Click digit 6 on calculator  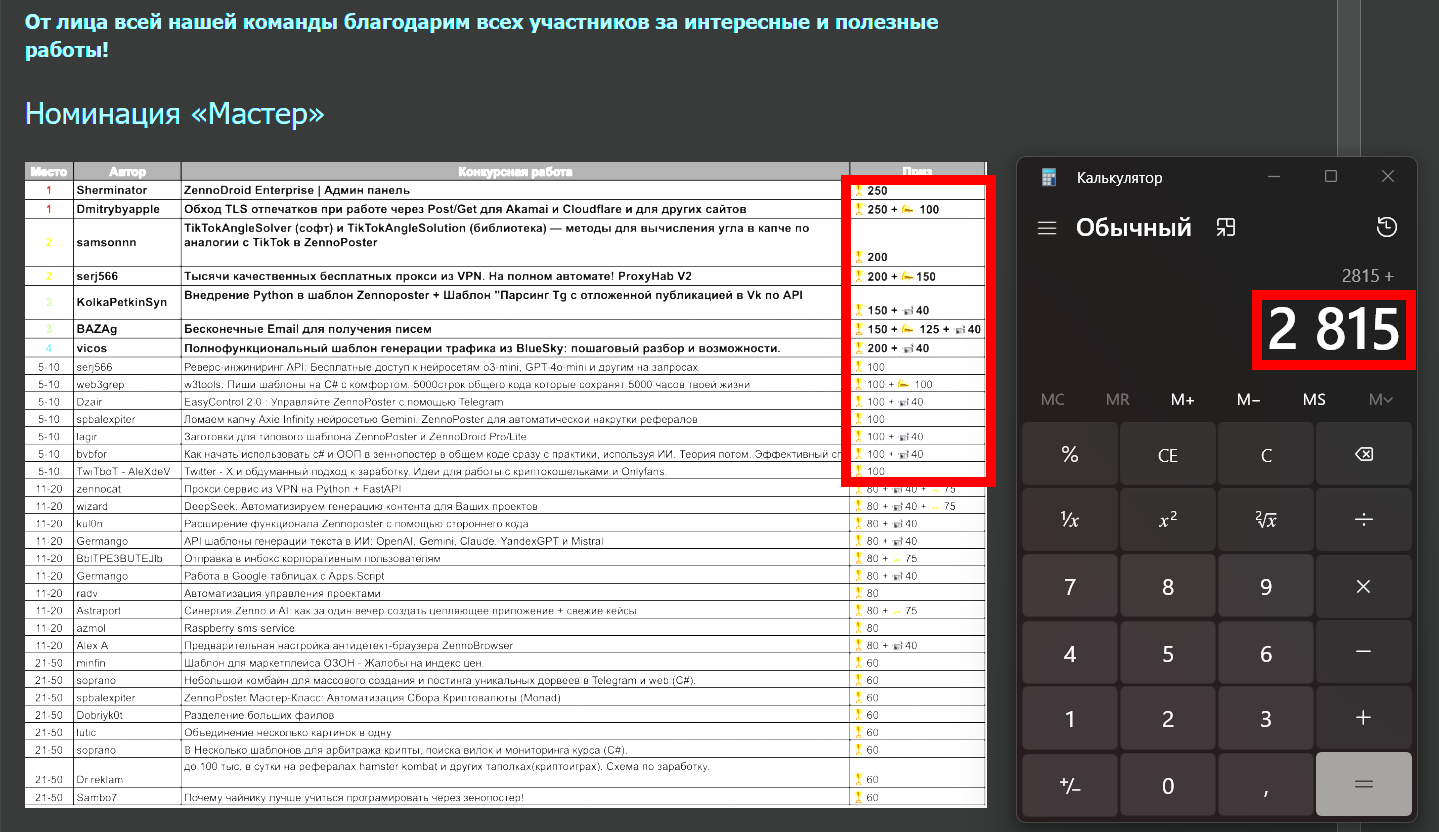[1265, 652]
